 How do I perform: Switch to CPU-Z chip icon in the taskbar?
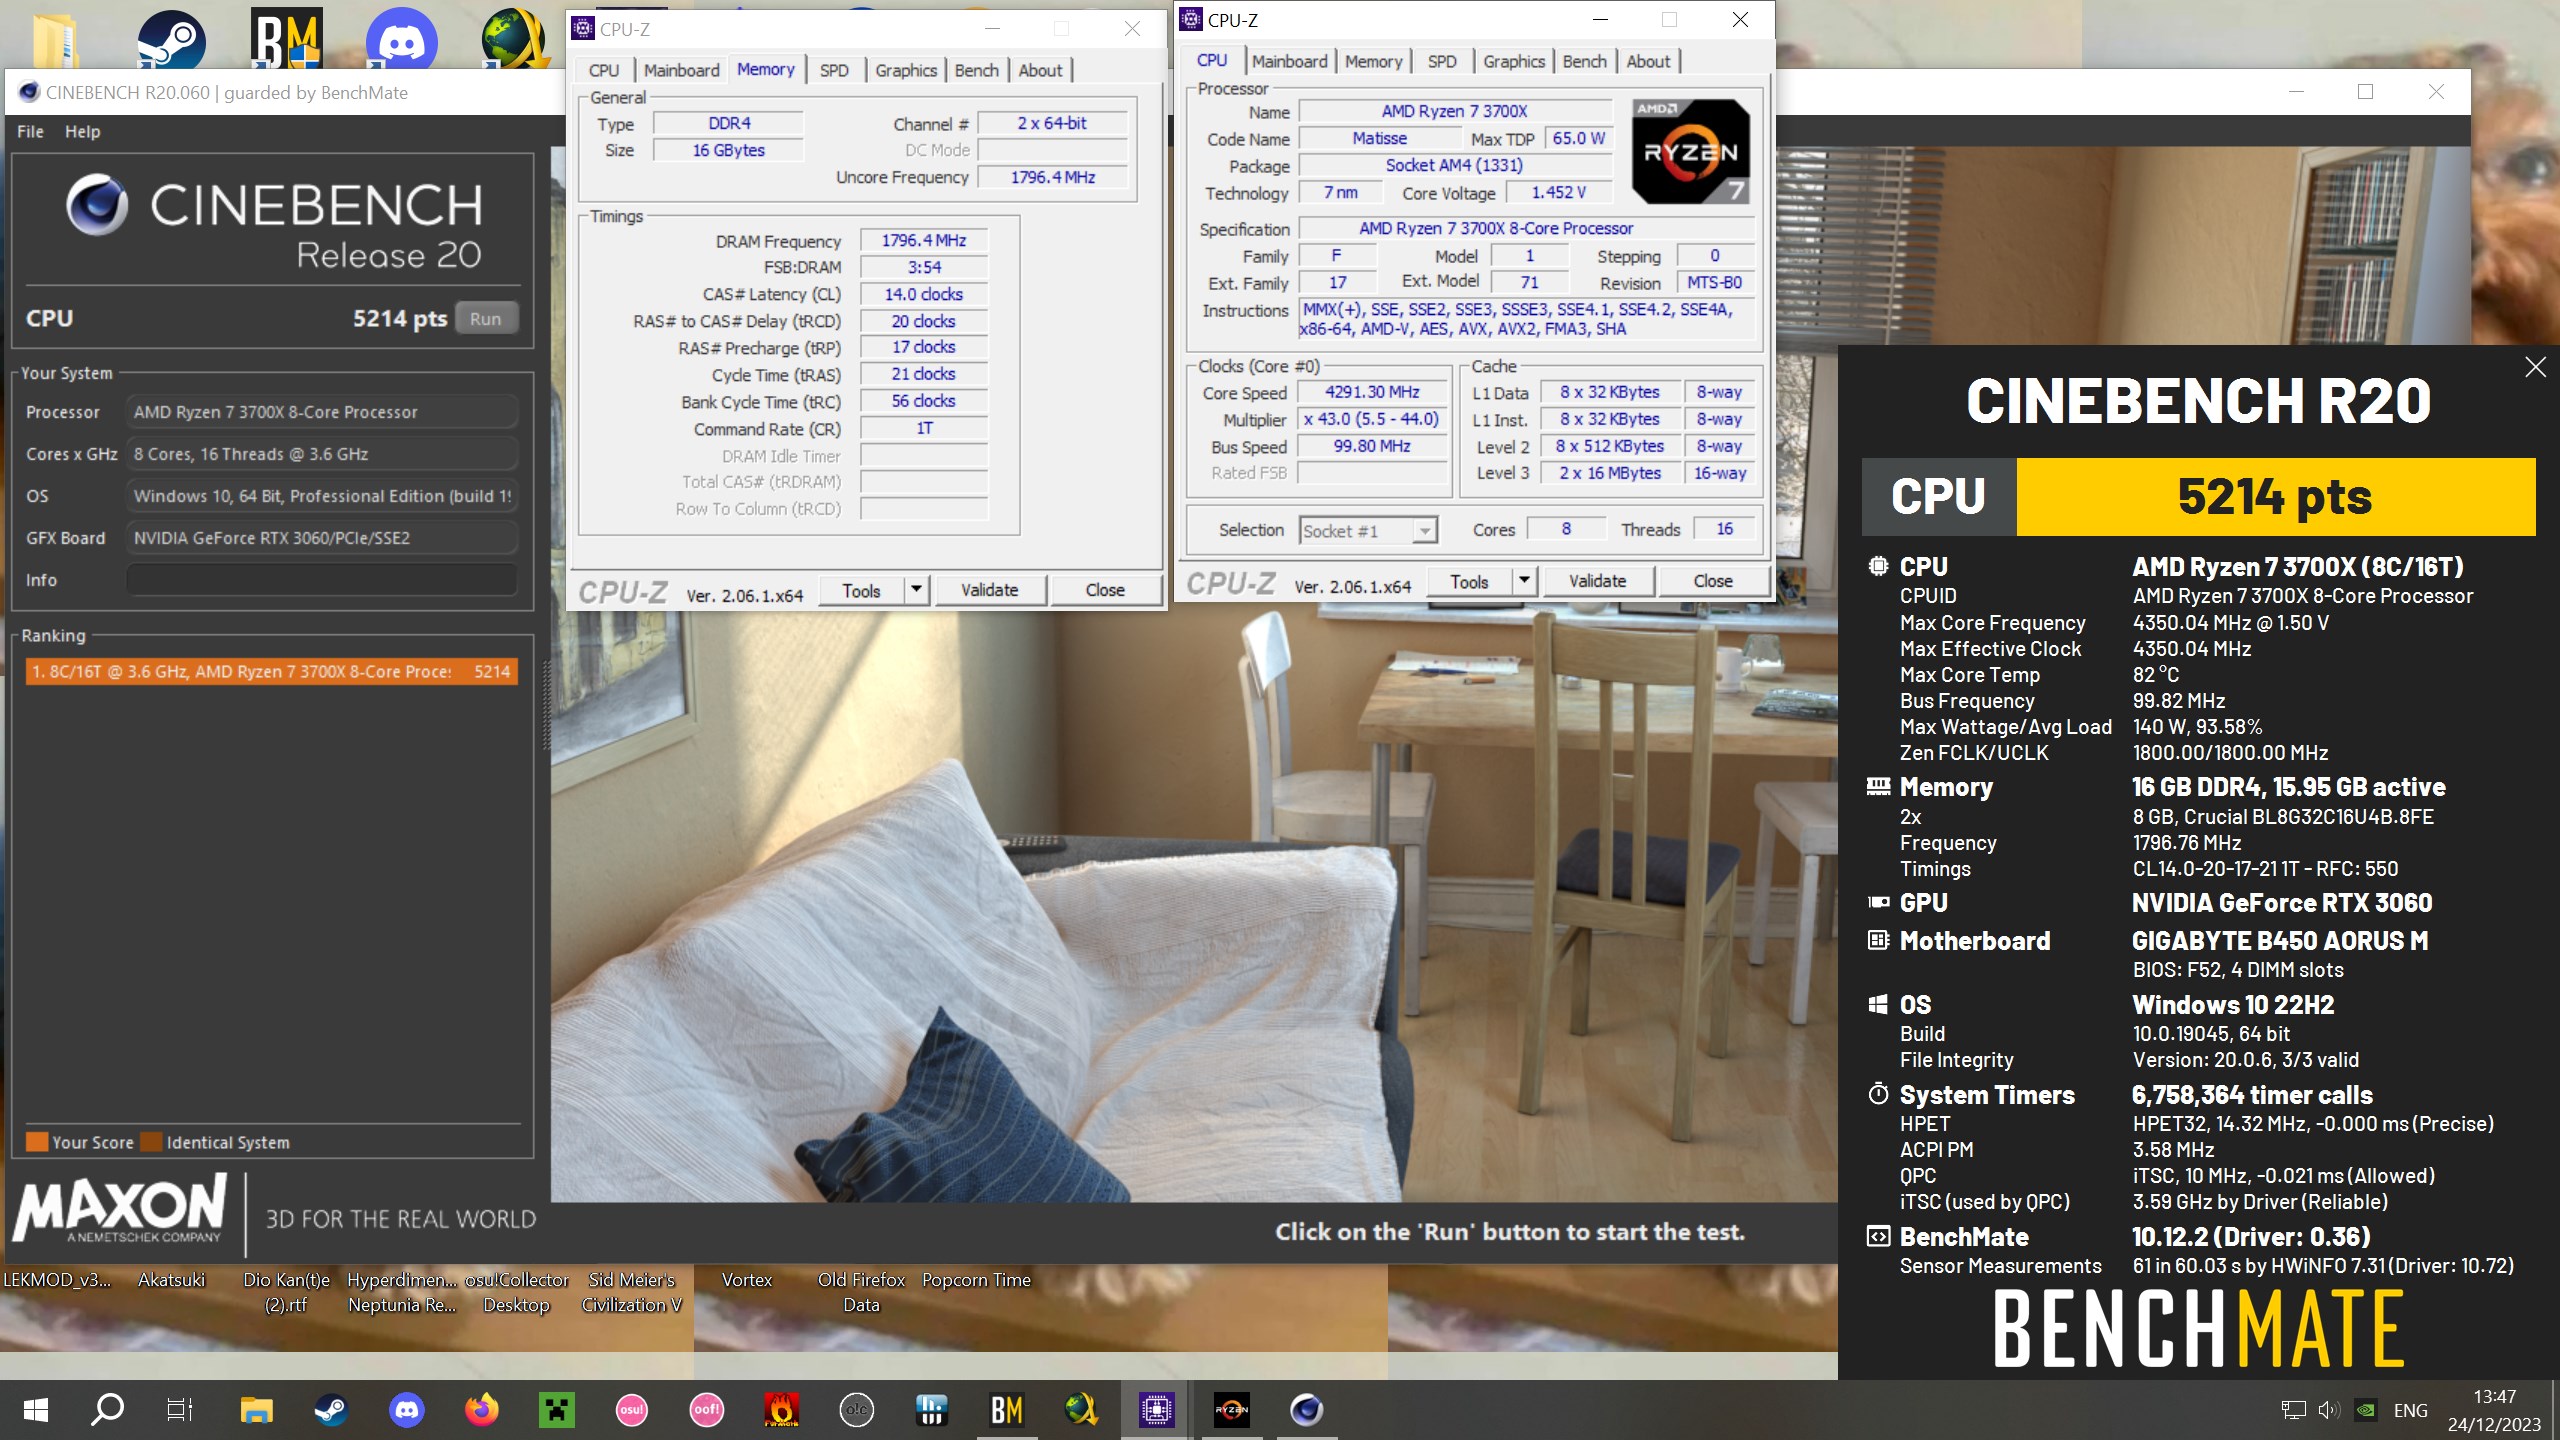coord(1156,1410)
